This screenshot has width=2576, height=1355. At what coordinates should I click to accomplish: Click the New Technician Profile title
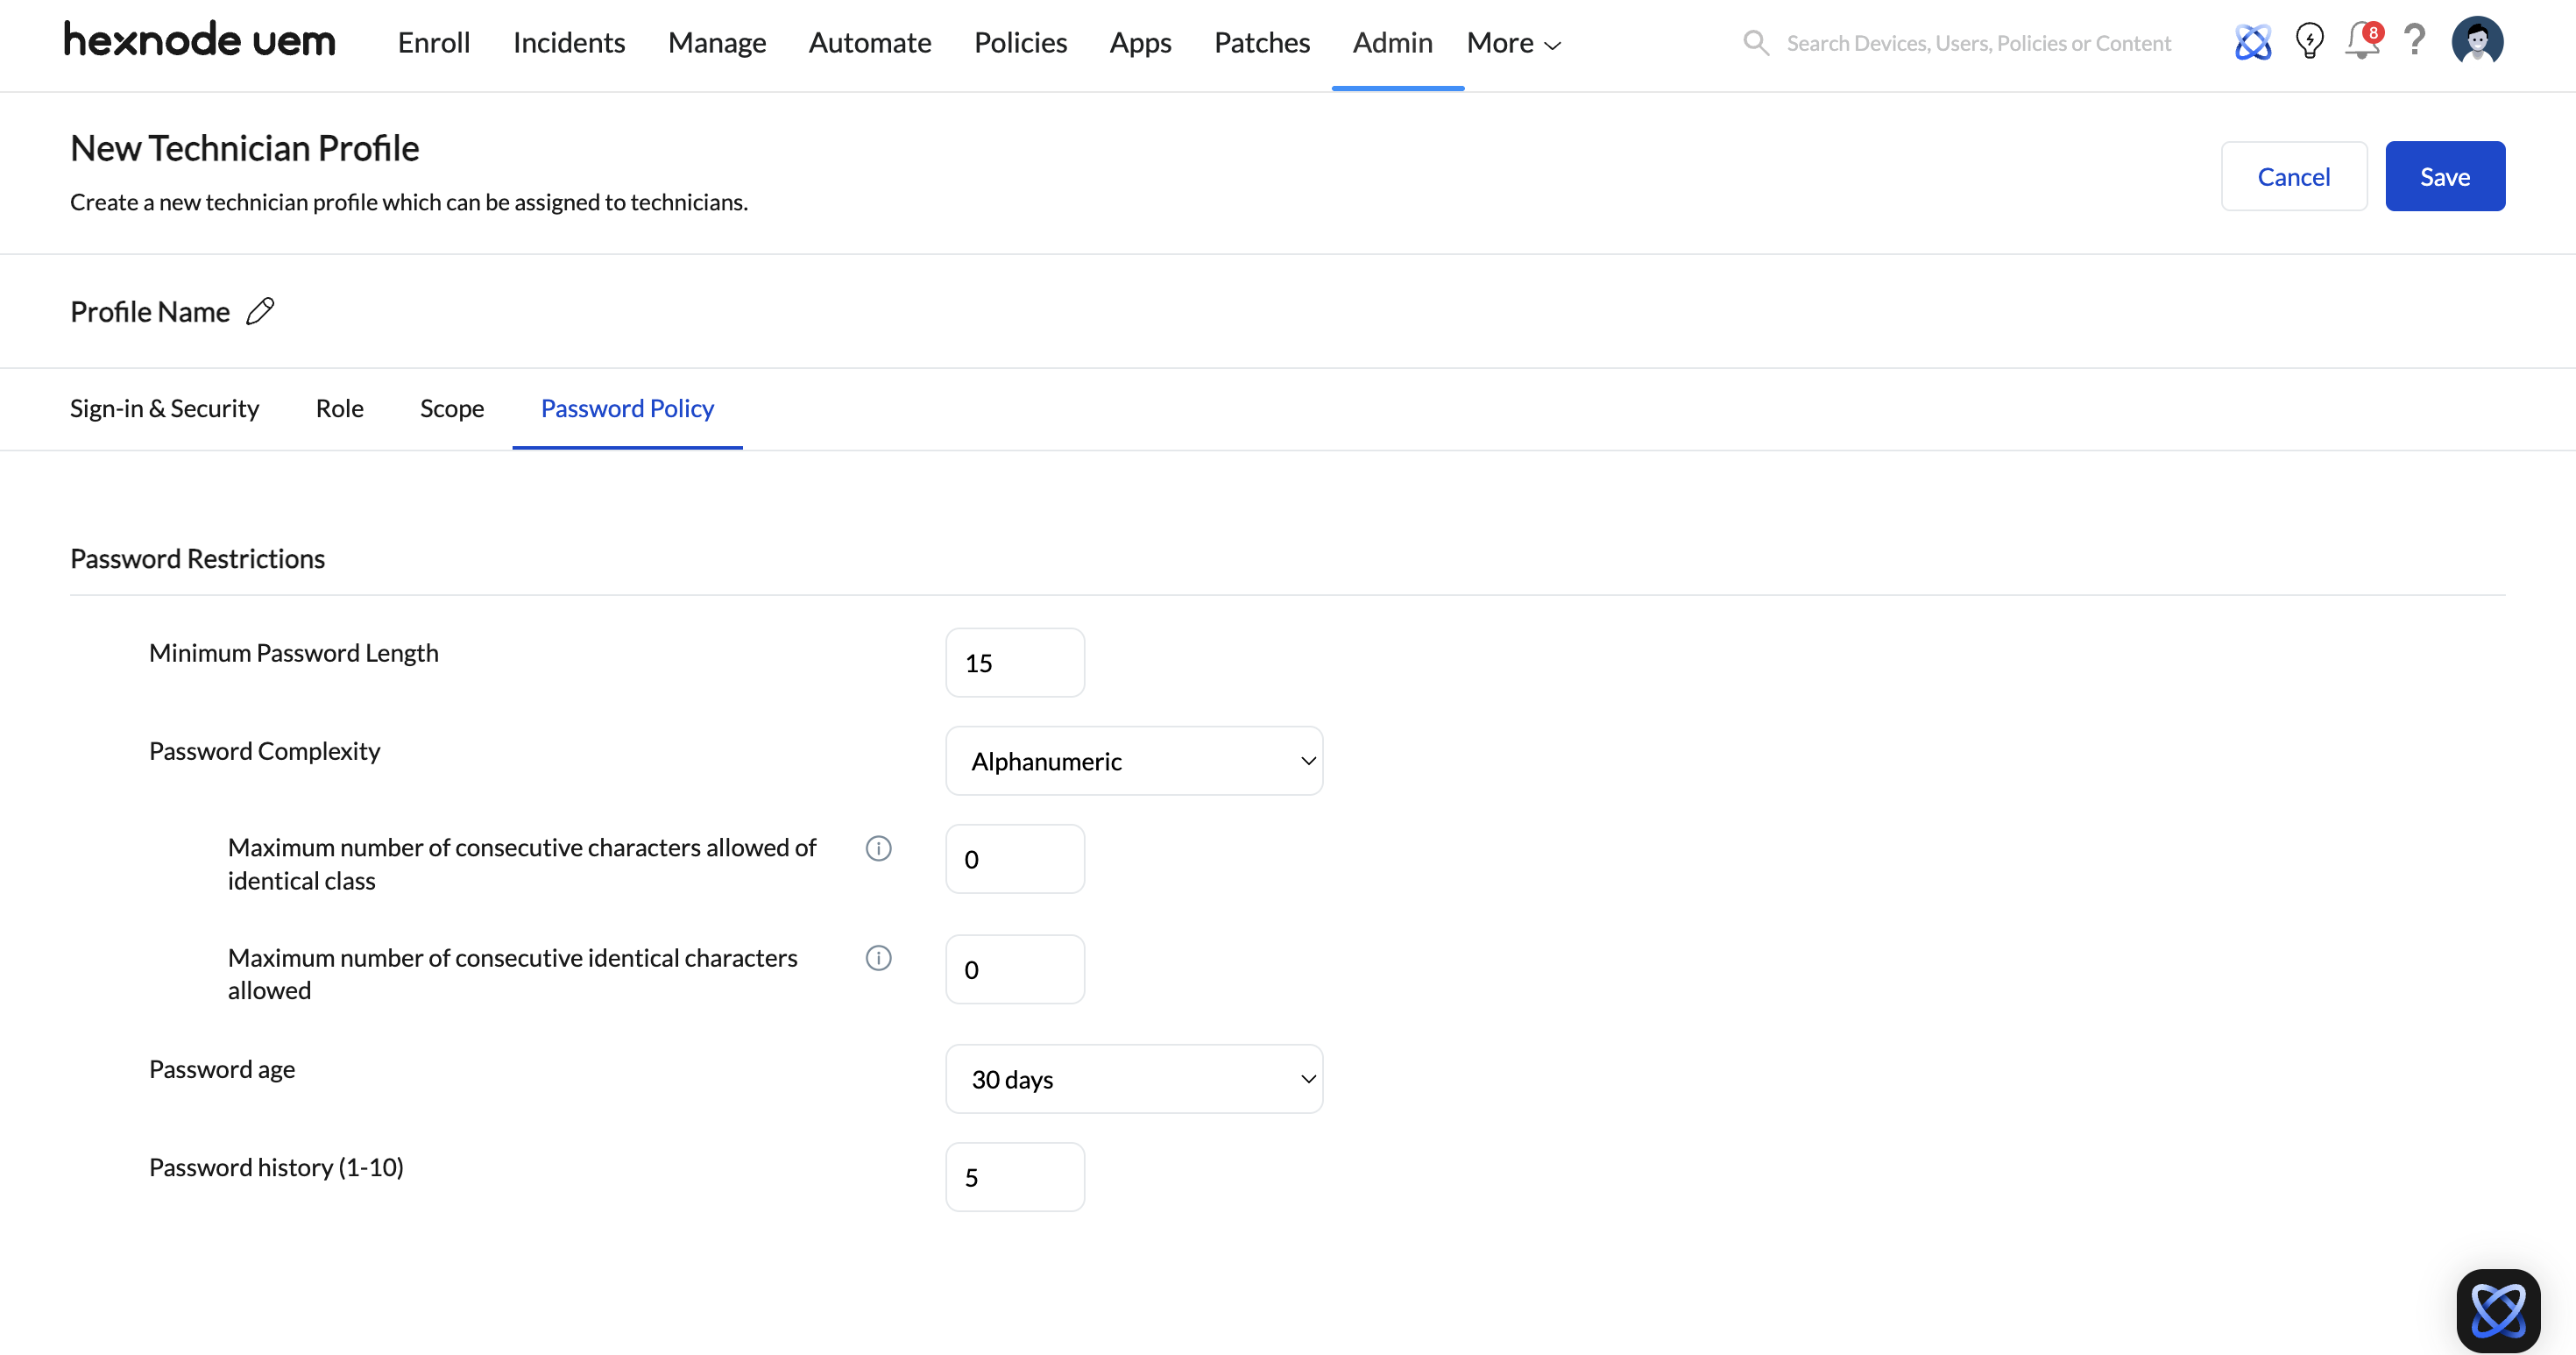pos(244,148)
